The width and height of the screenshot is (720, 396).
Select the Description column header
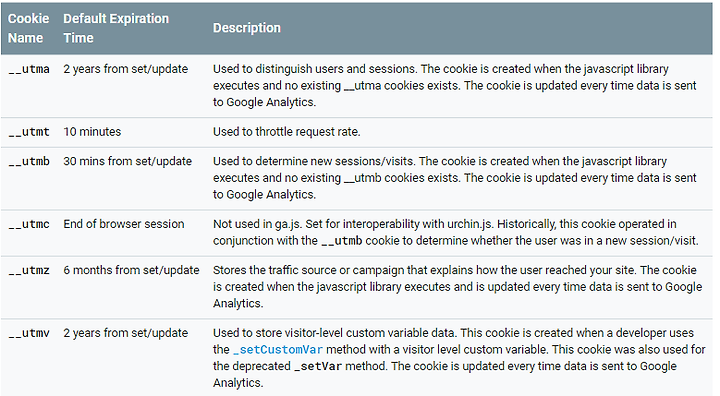click(247, 28)
